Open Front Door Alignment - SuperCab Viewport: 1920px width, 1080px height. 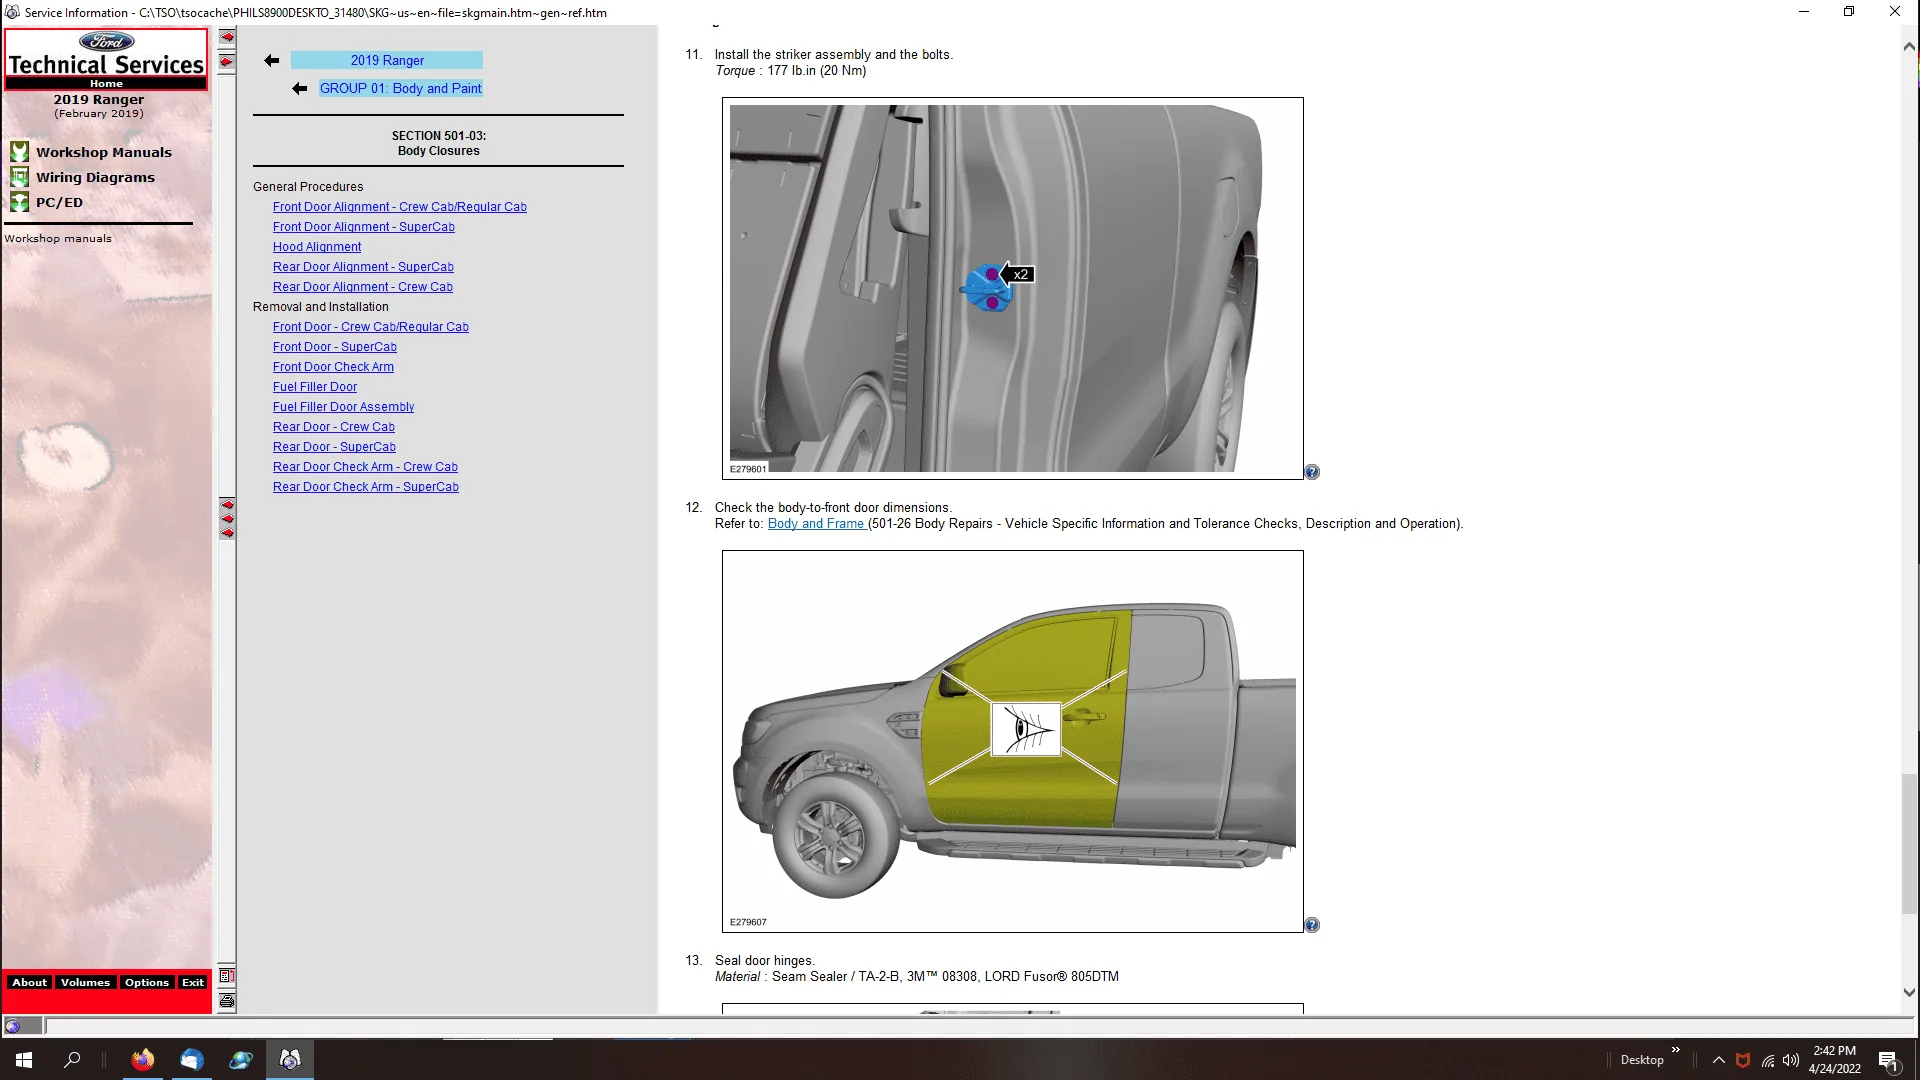[x=364, y=227]
